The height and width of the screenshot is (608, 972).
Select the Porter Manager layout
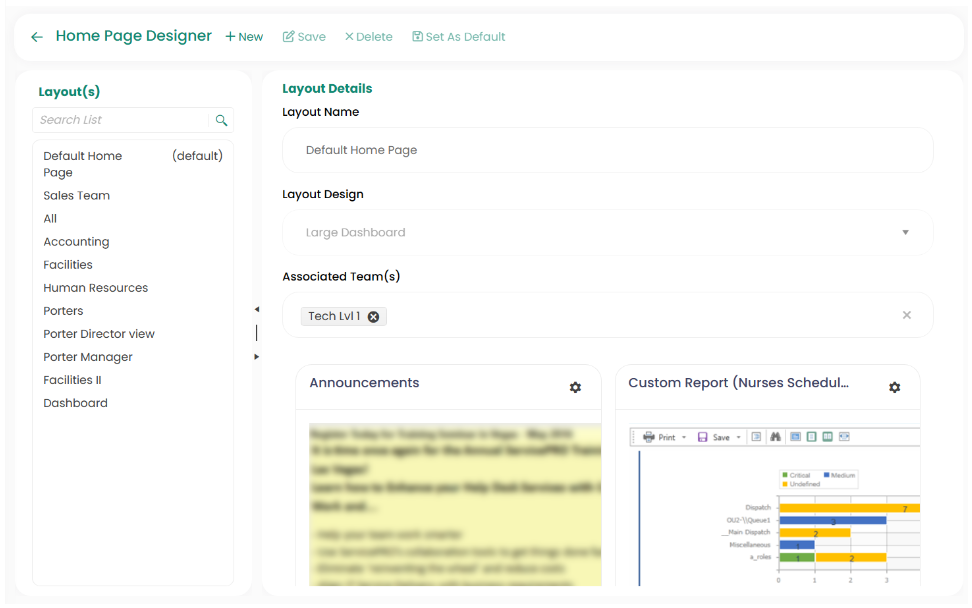pyautogui.click(x=133, y=357)
